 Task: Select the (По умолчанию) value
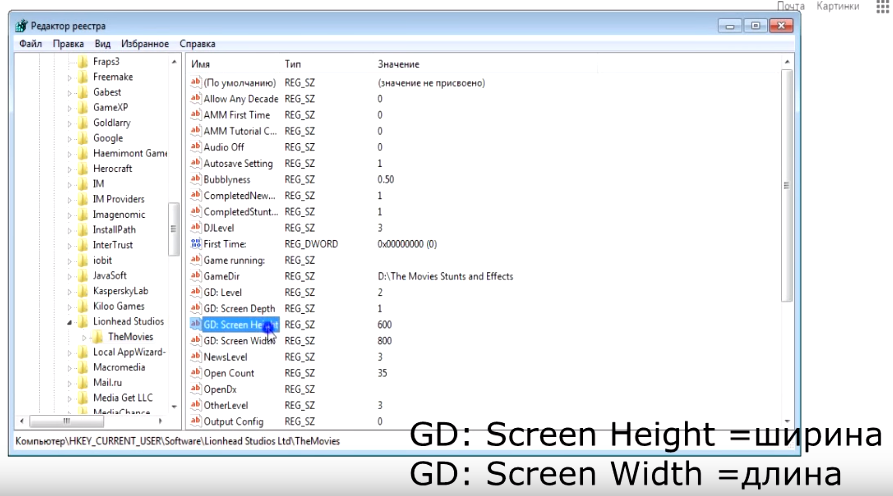(239, 83)
